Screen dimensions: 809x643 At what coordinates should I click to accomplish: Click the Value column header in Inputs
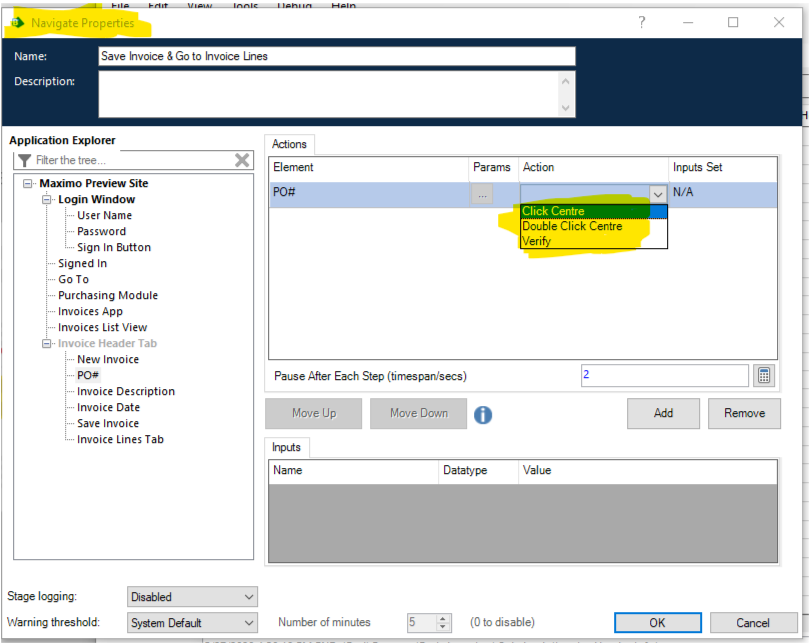[648, 471]
